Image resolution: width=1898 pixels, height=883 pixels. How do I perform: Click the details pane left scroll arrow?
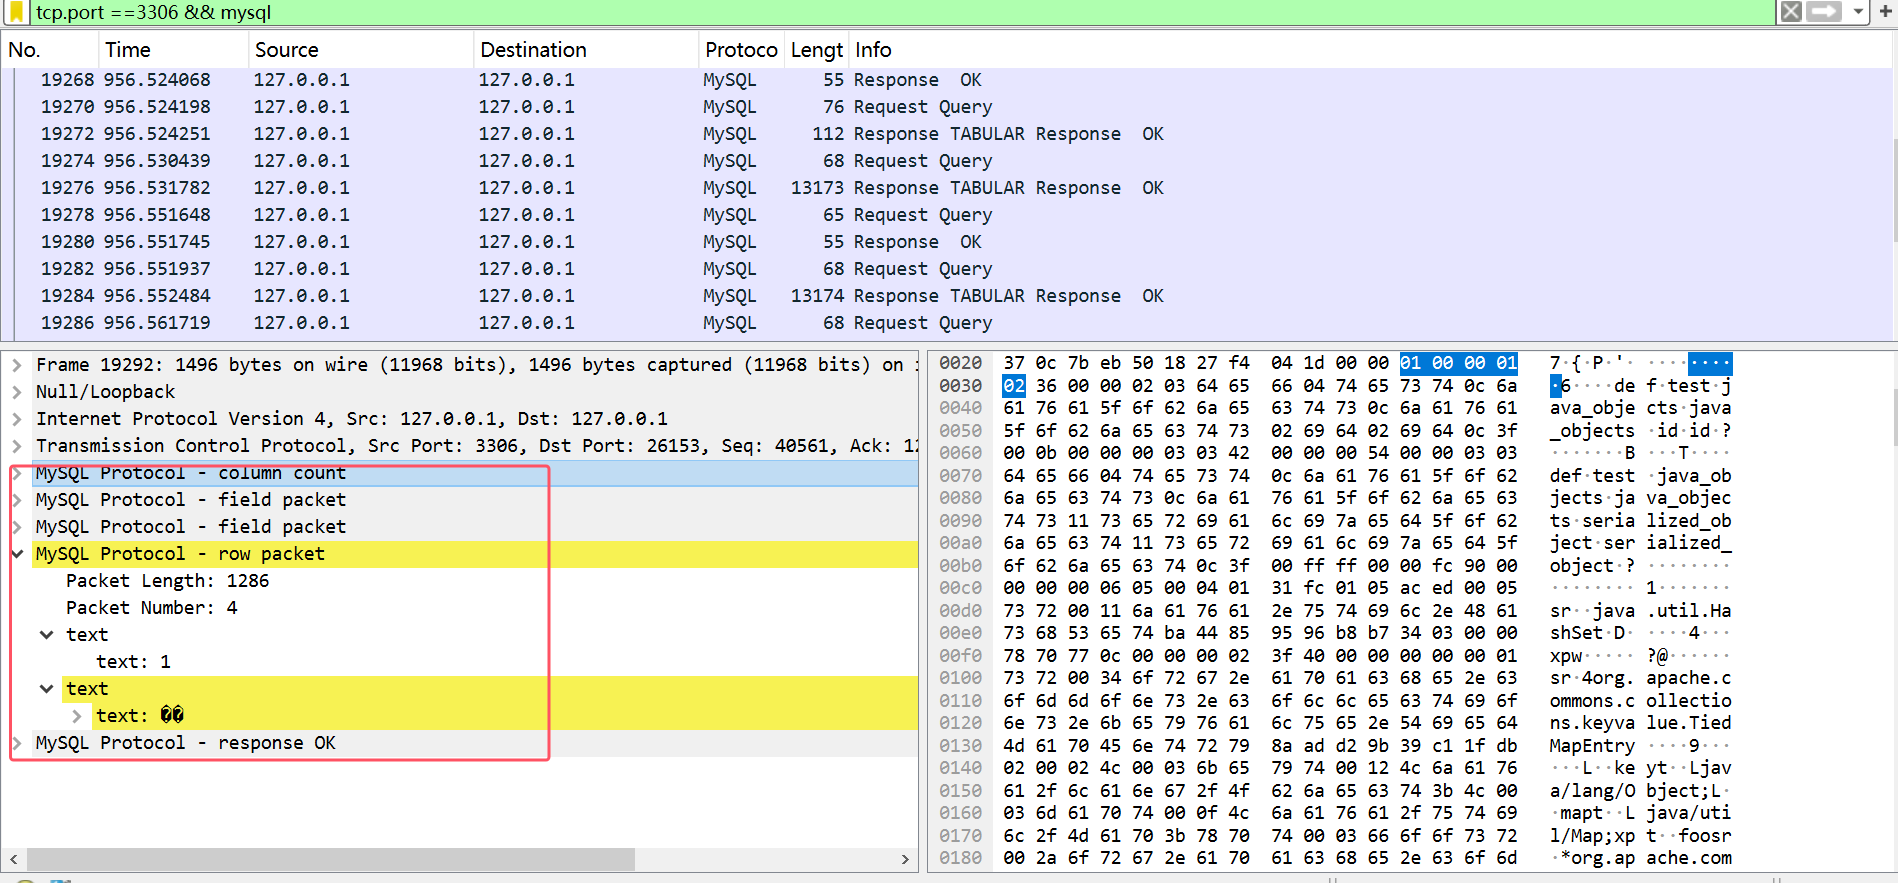(x=13, y=859)
